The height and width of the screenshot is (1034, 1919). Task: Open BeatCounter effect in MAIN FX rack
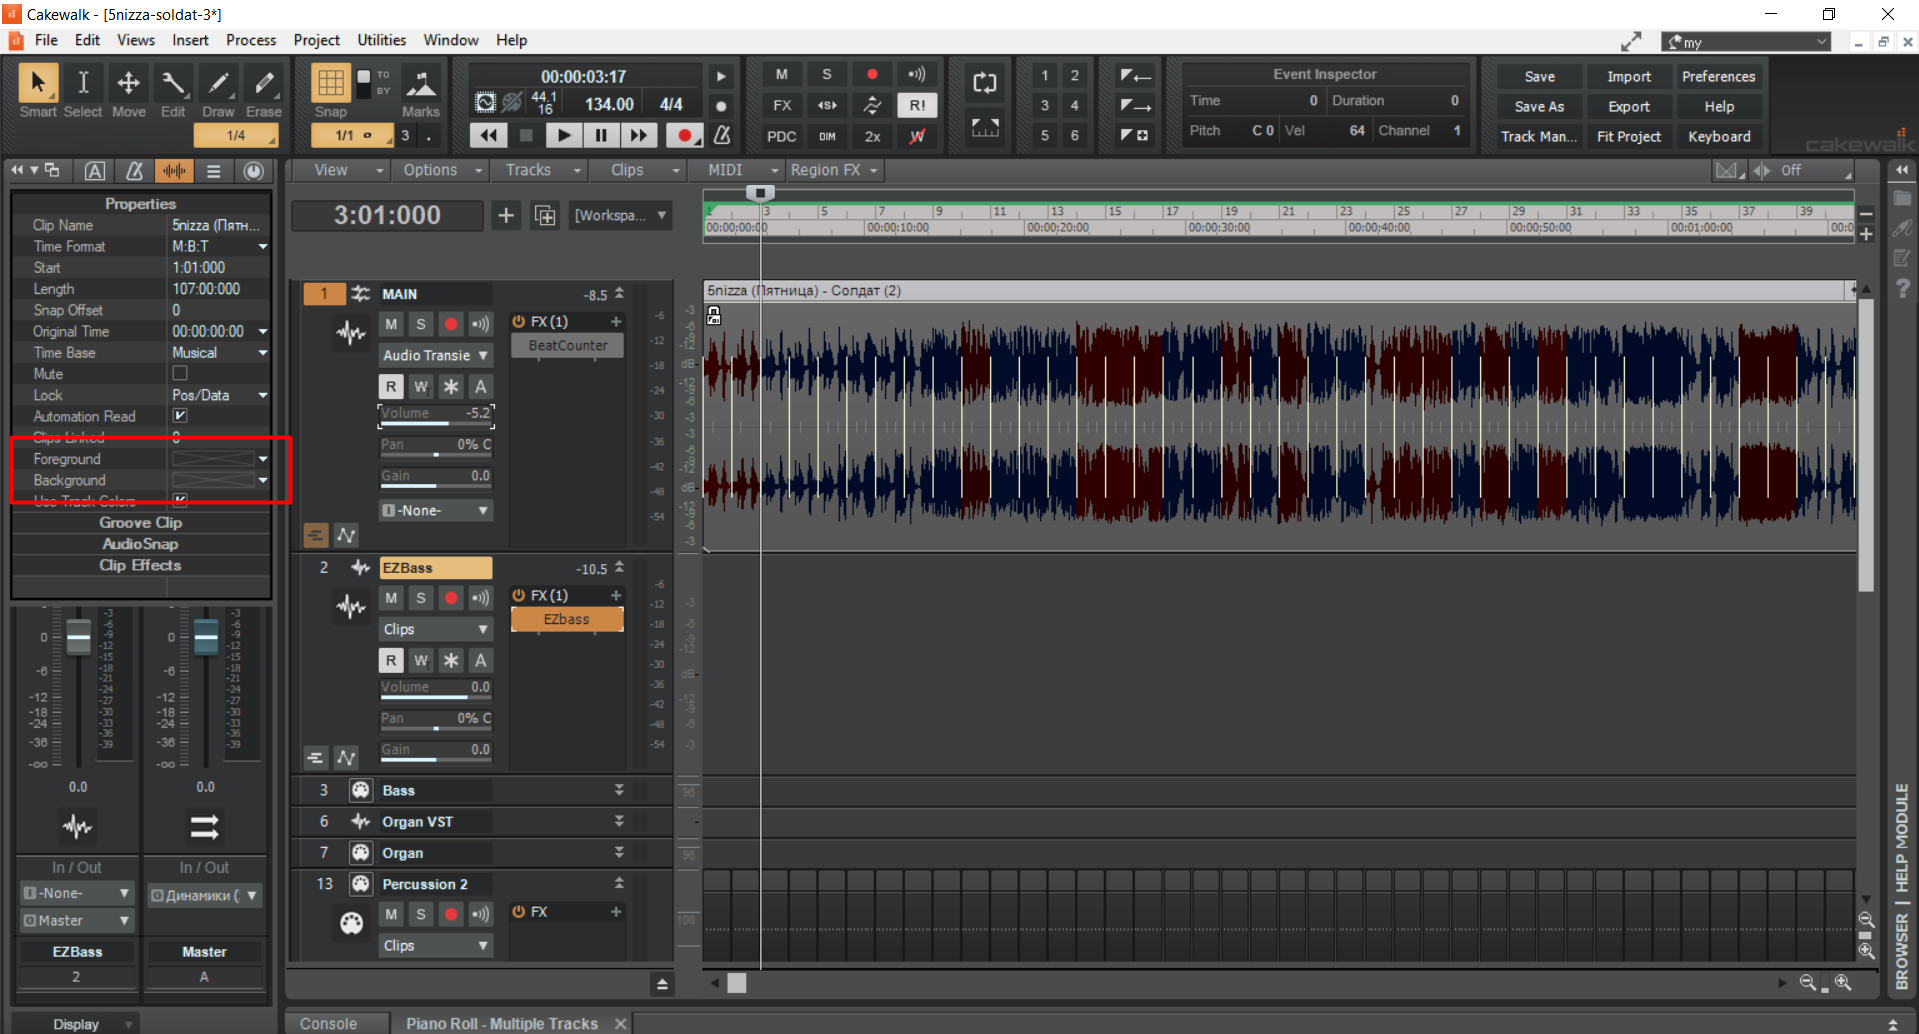567,345
